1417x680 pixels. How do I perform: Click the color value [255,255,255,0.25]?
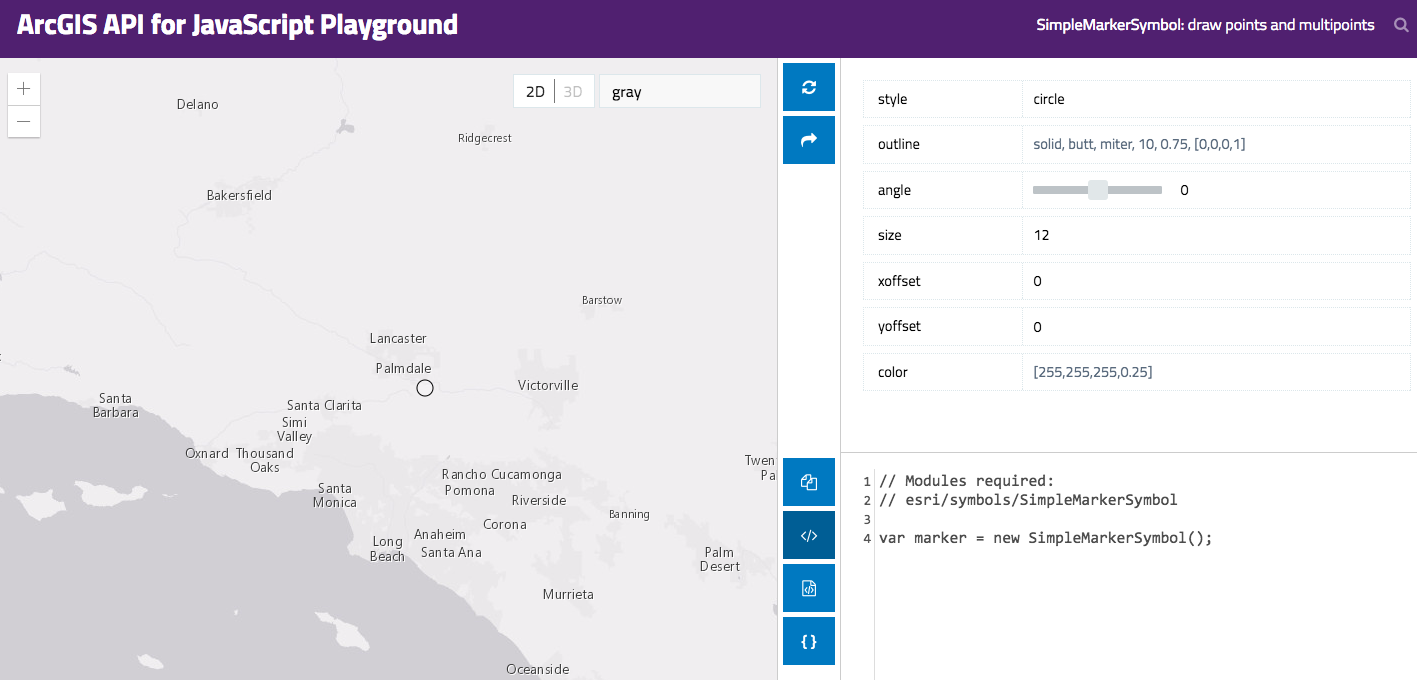[x=1092, y=372]
